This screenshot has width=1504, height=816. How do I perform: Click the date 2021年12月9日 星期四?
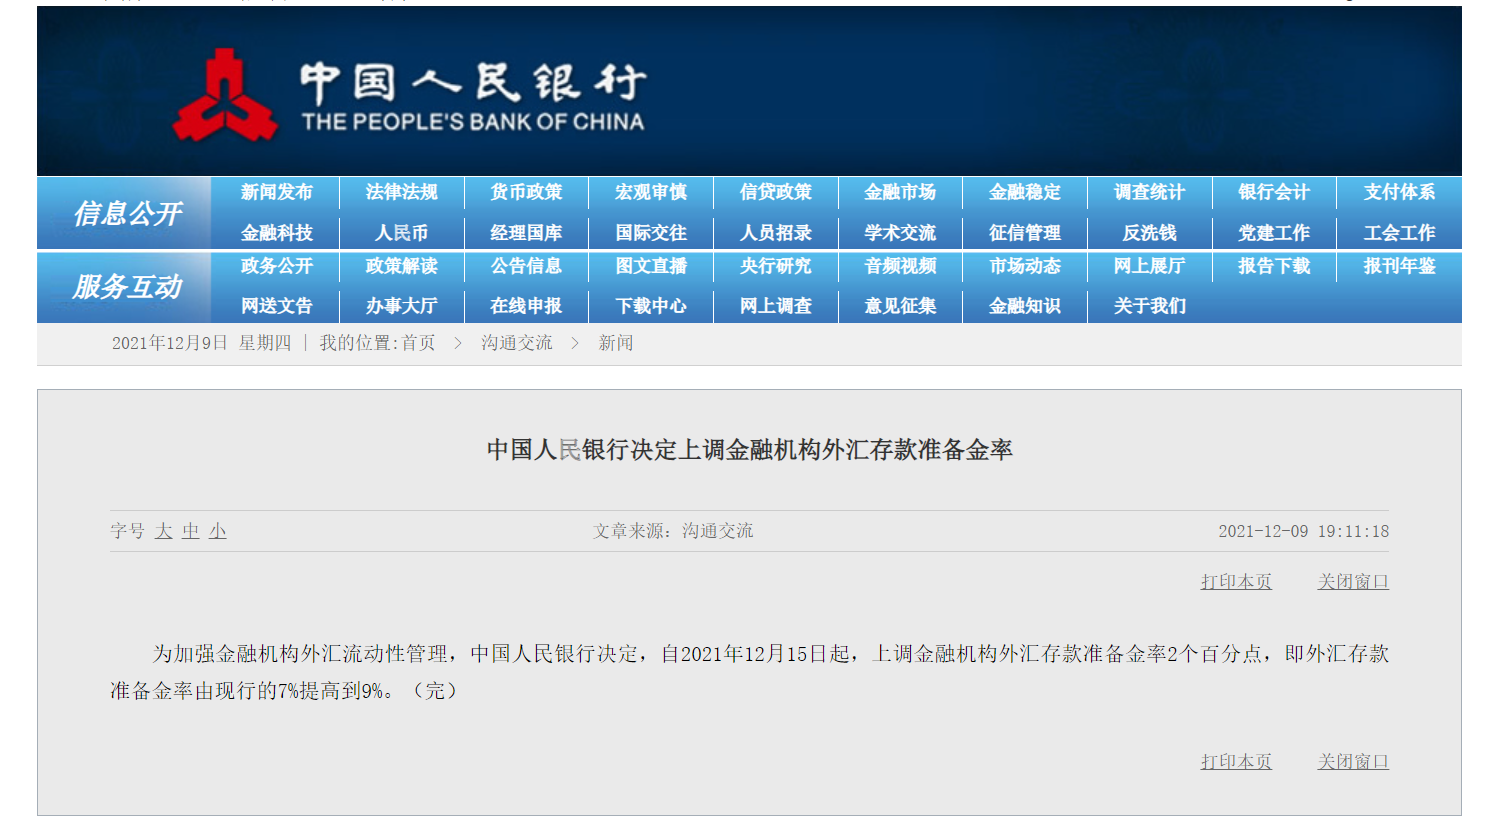[201, 343]
